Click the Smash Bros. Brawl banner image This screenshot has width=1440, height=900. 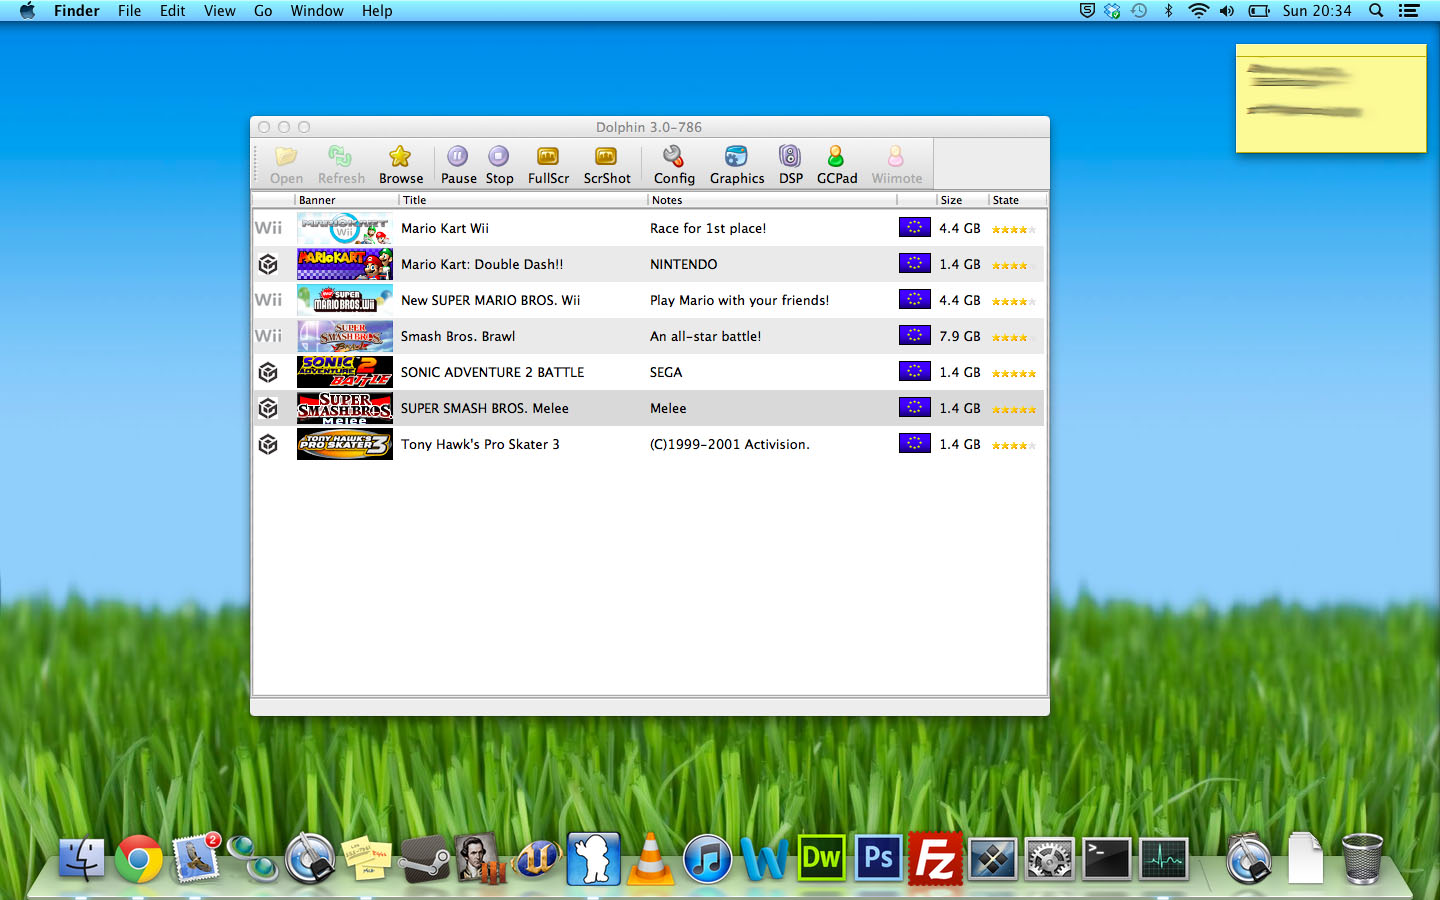(344, 336)
